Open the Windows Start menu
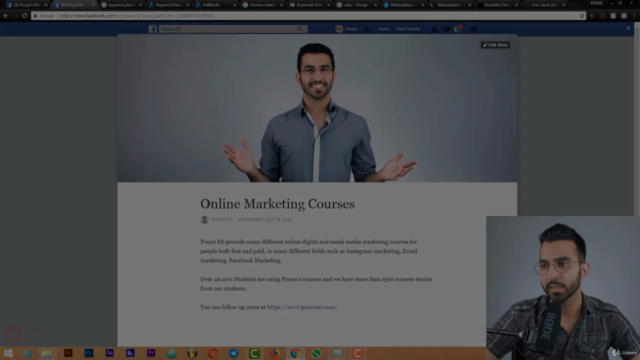This screenshot has height=360, width=640. tap(8, 353)
